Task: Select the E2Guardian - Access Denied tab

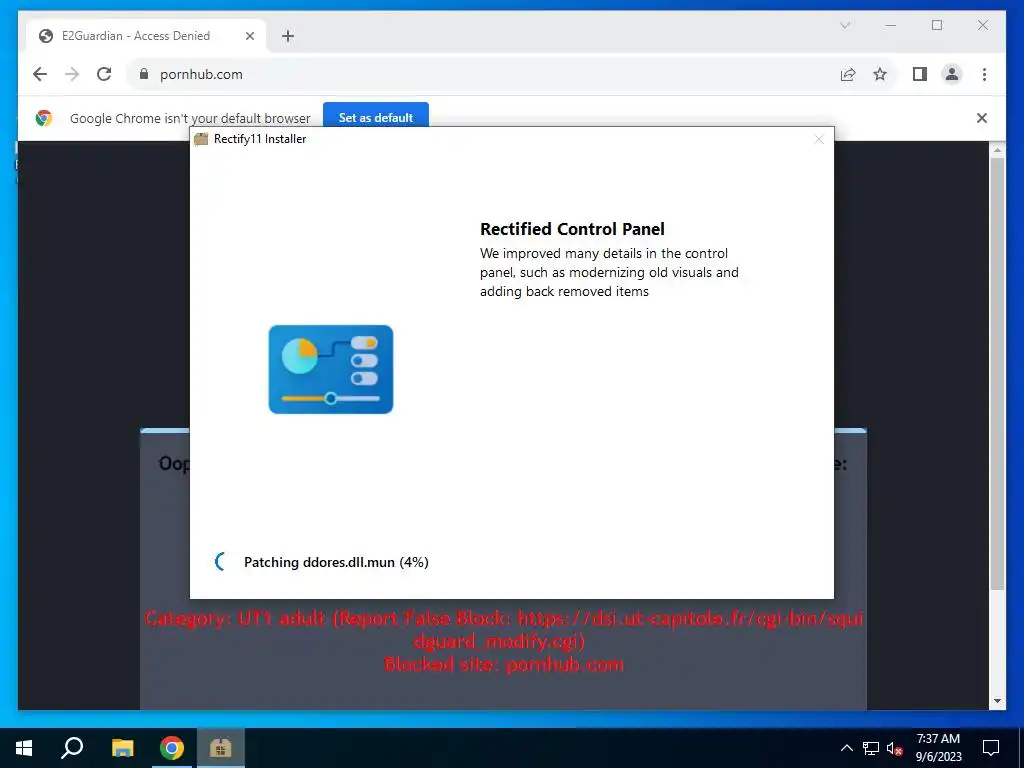Action: pos(147,36)
